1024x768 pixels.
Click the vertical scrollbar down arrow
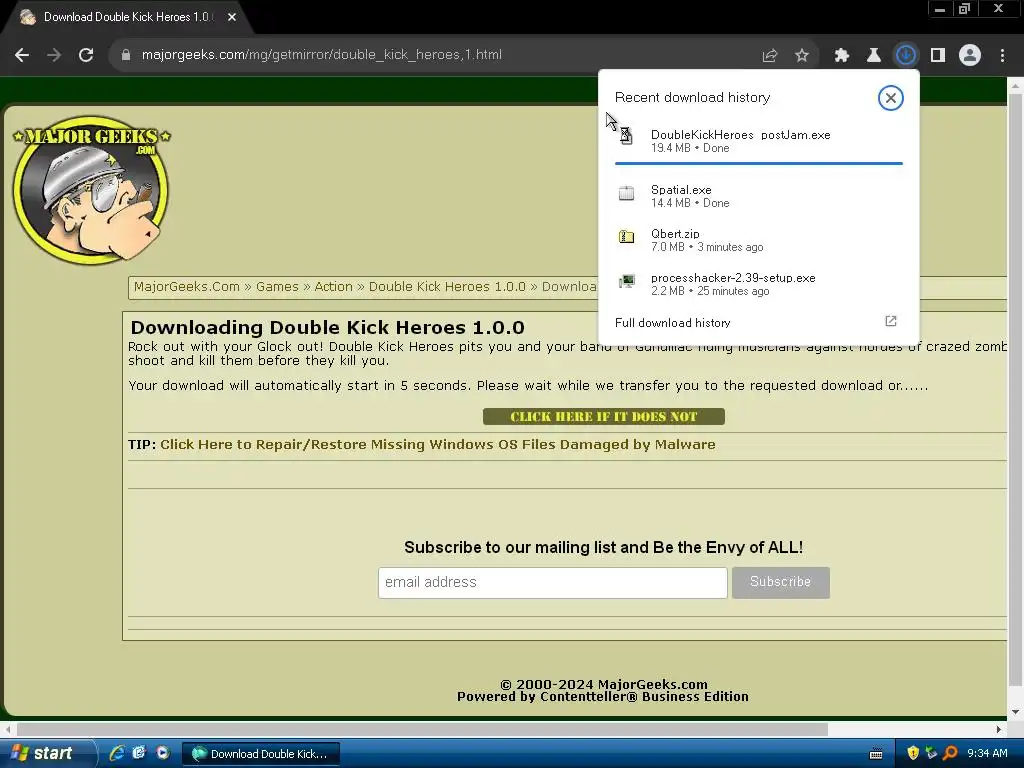(x=1016, y=712)
